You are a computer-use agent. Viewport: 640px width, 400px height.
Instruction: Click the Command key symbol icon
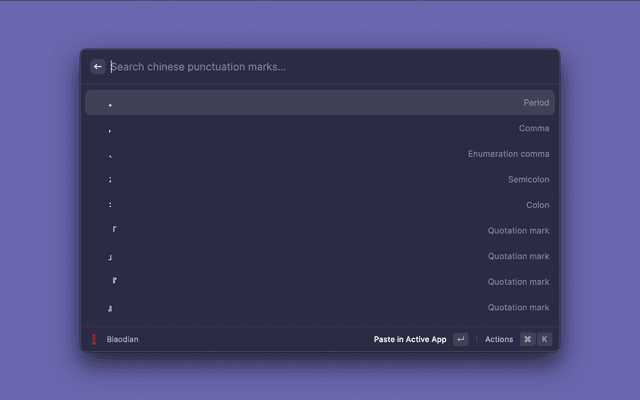(527, 339)
